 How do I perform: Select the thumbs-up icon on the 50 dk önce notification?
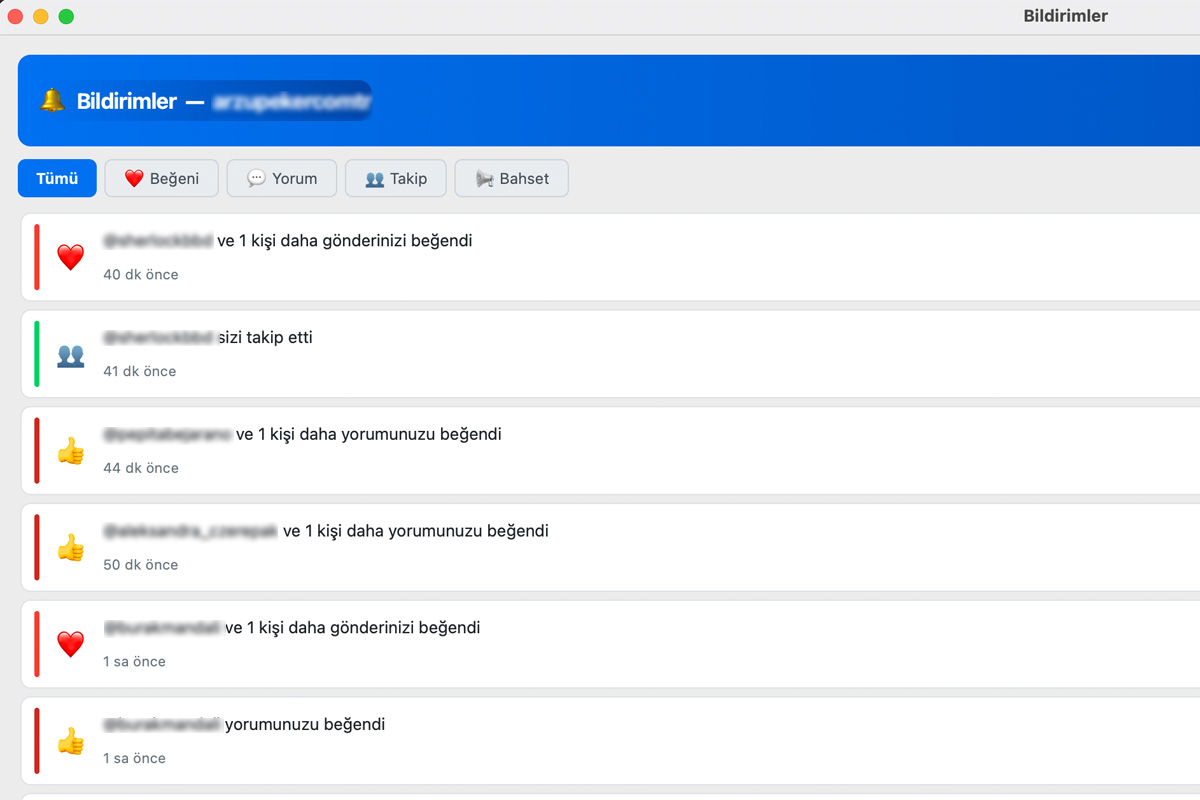[70, 548]
